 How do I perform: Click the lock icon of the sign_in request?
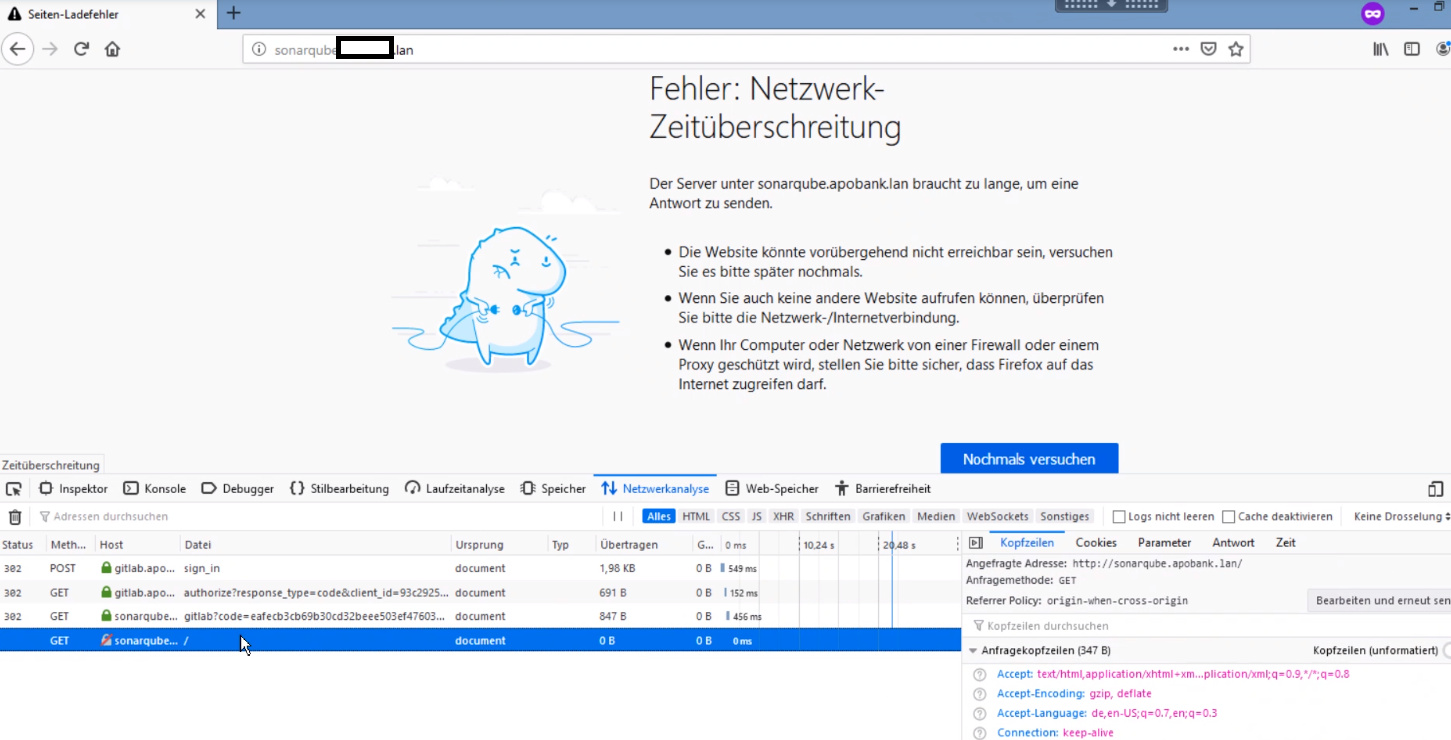[106, 568]
